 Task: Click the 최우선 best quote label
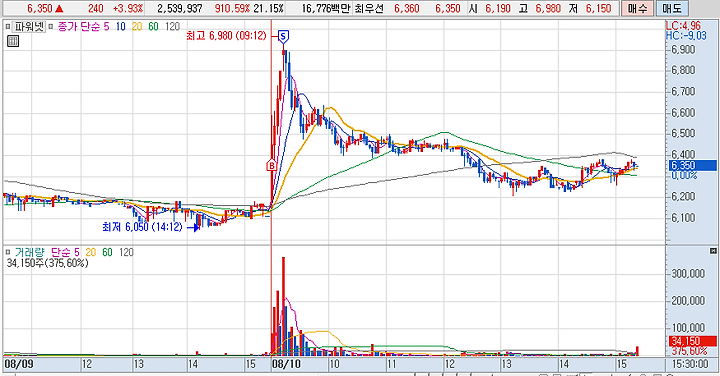tap(369, 8)
